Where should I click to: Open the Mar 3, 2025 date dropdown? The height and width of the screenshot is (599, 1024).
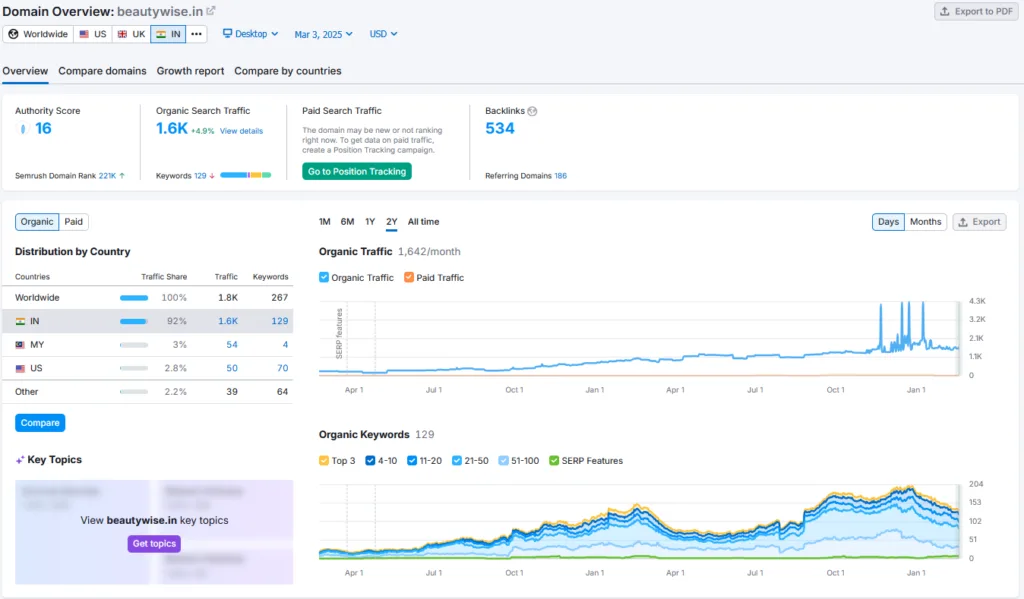tap(323, 34)
